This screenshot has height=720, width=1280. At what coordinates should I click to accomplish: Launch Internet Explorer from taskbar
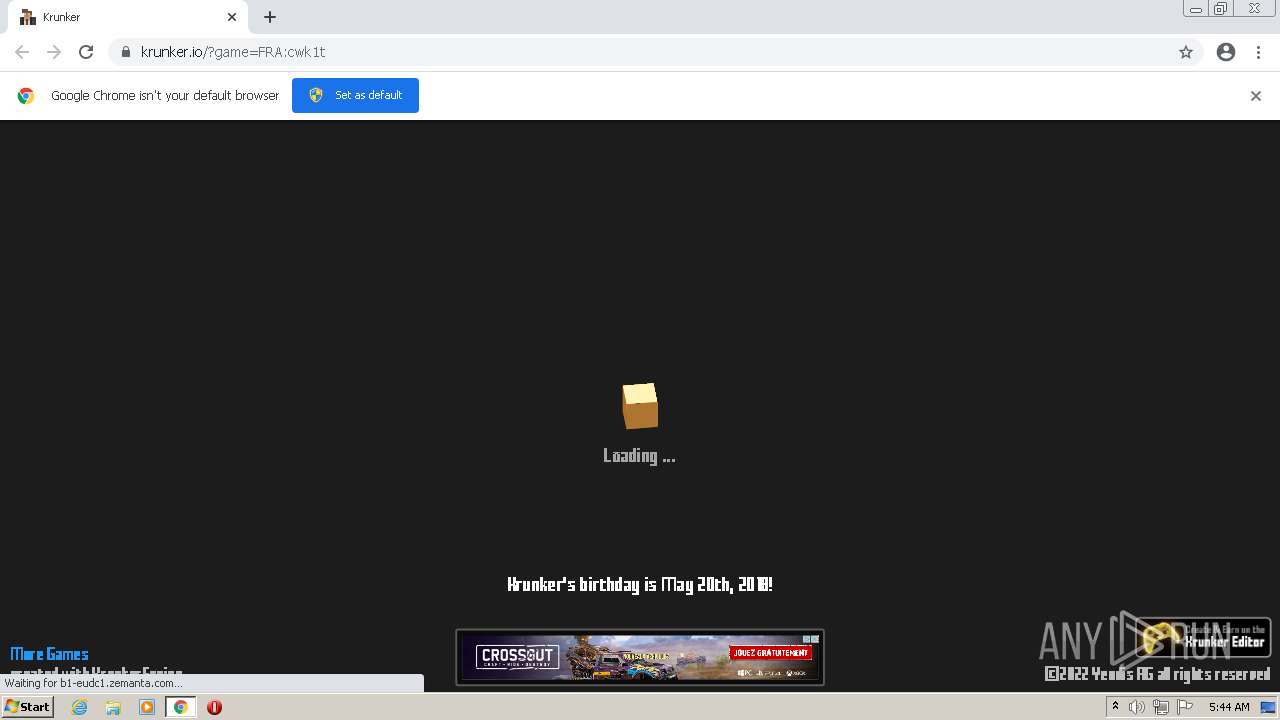pos(80,707)
